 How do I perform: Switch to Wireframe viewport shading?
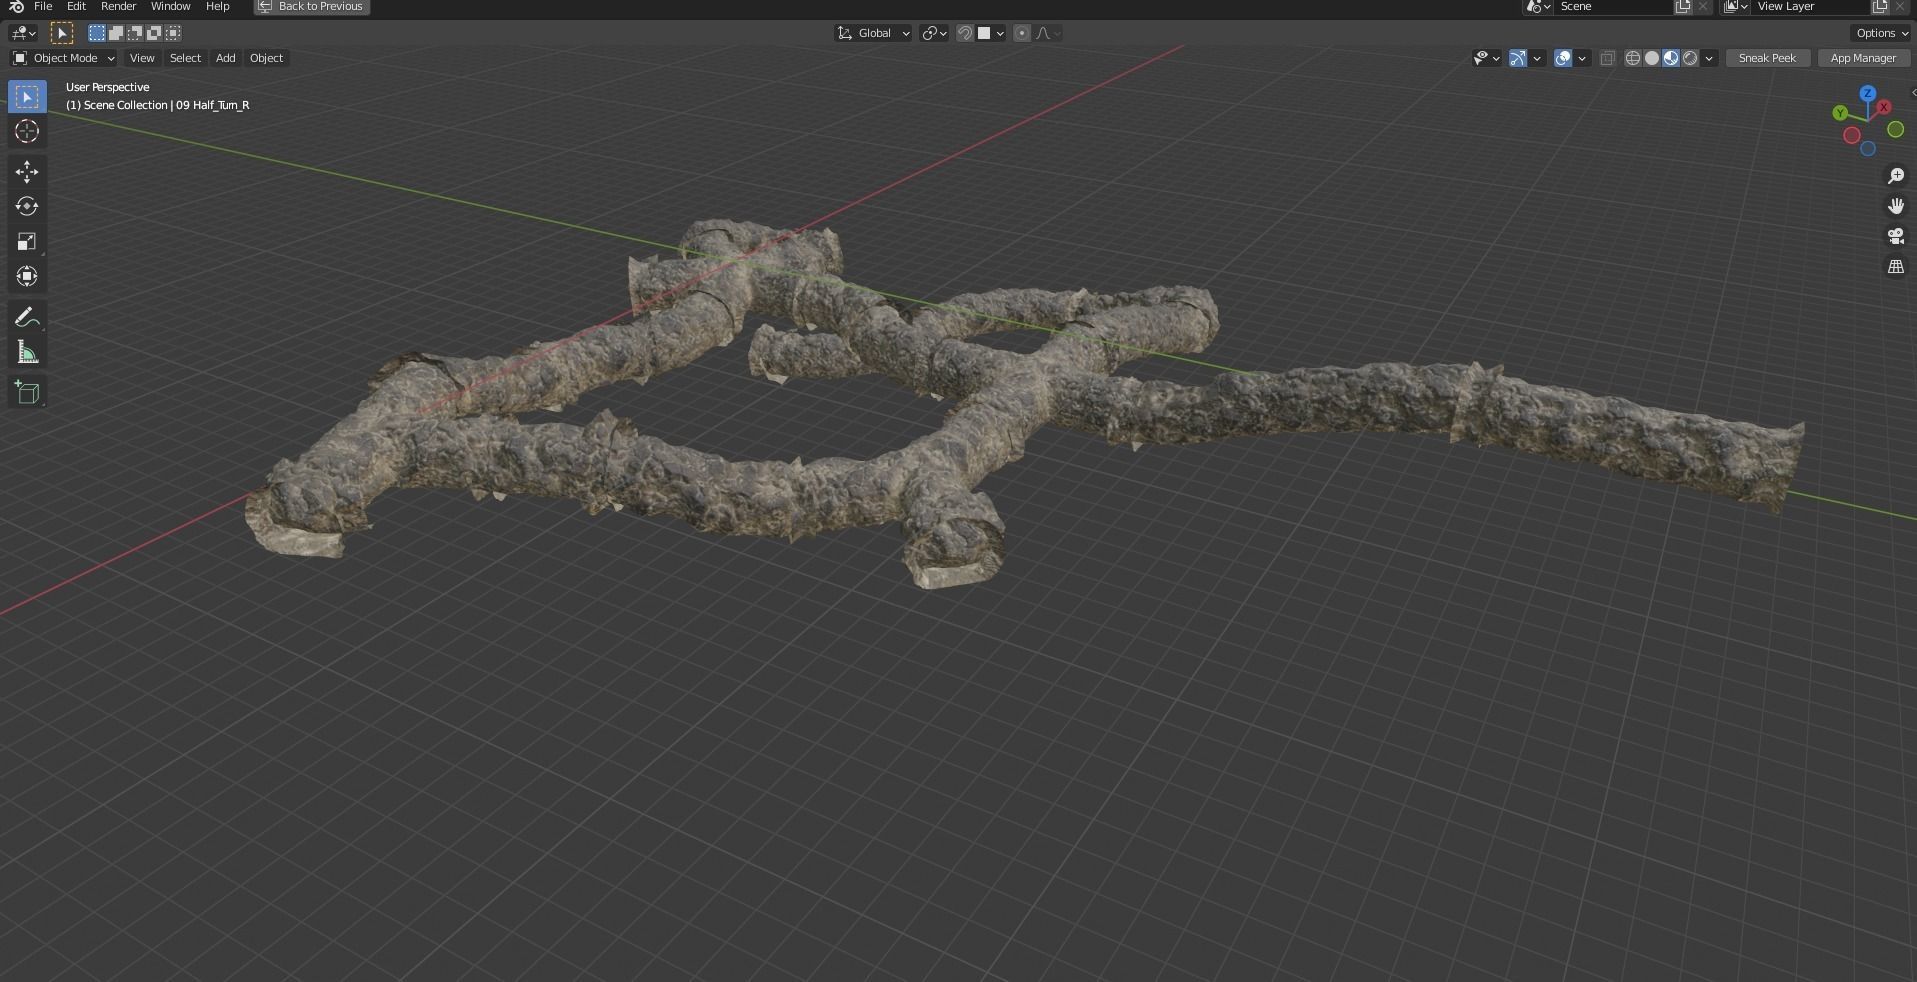[1633, 58]
